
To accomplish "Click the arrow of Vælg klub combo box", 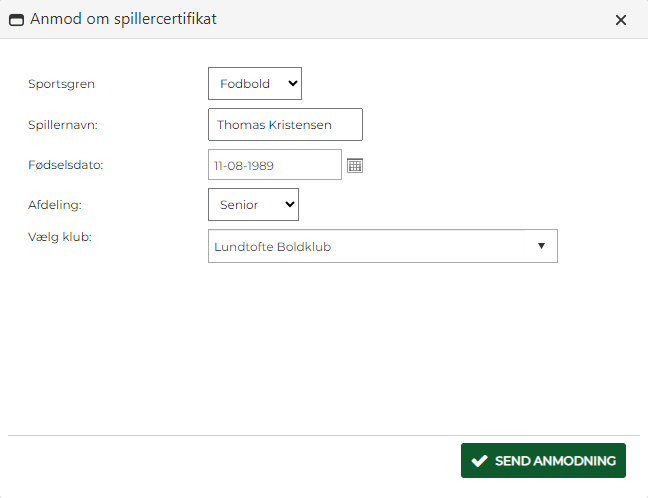I will 541,246.
